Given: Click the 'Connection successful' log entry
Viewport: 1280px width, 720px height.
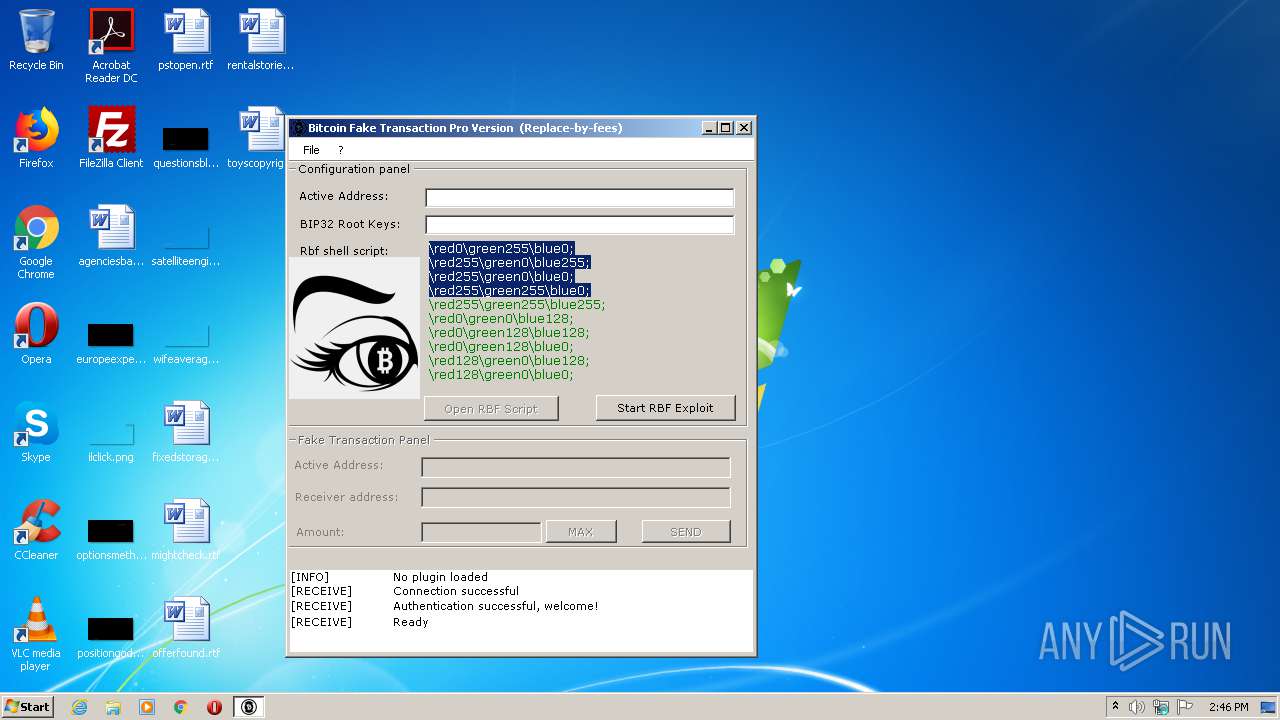Looking at the screenshot, I should click(x=456, y=591).
